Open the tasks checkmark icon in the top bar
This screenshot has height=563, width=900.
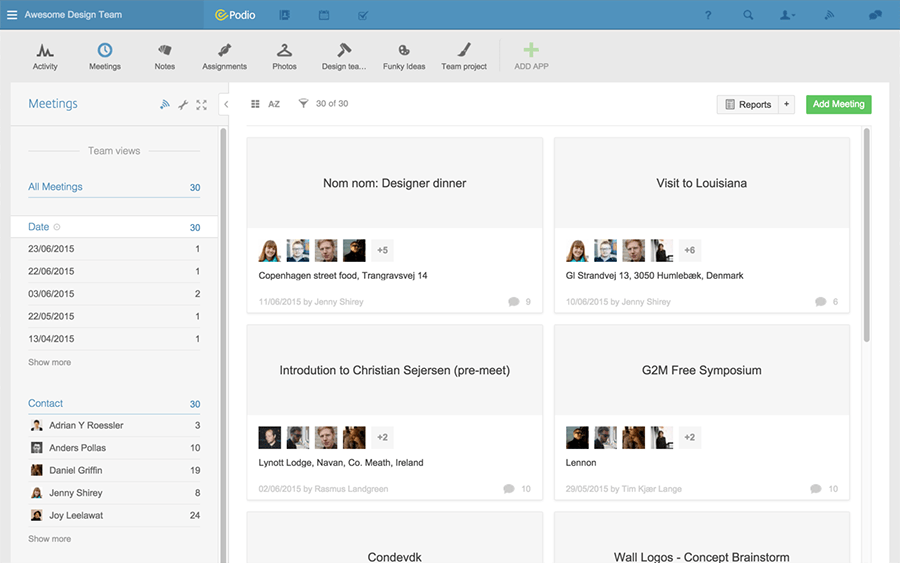coord(363,15)
